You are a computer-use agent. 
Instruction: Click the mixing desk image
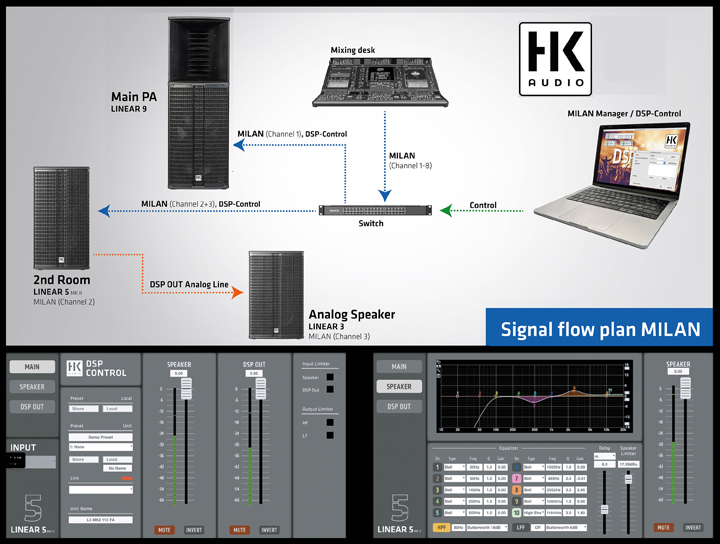tap(380, 82)
